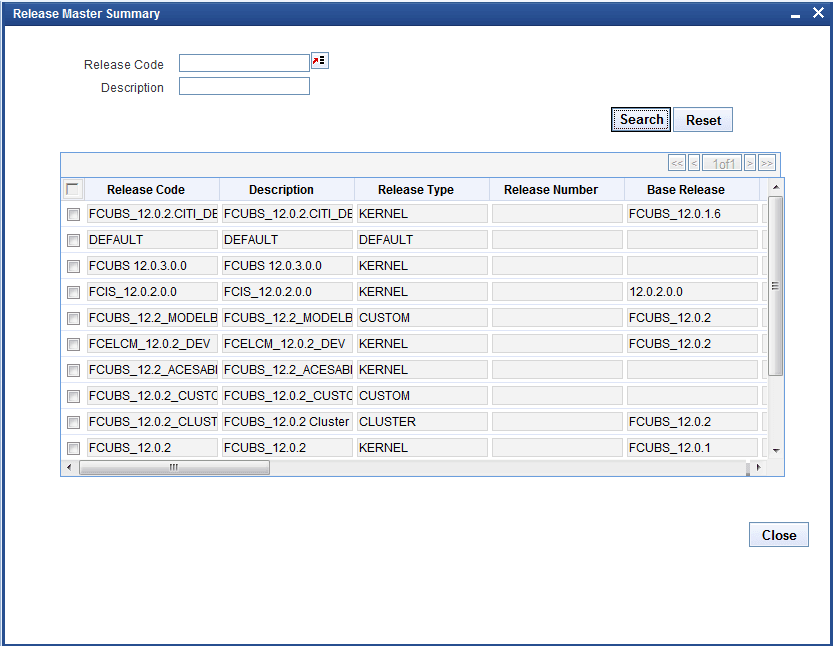This screenshot has width=833, height=646.
Task: Click base release FCUBS_12.0.2 in FCELCM row
Action: (x=692, y=344)
